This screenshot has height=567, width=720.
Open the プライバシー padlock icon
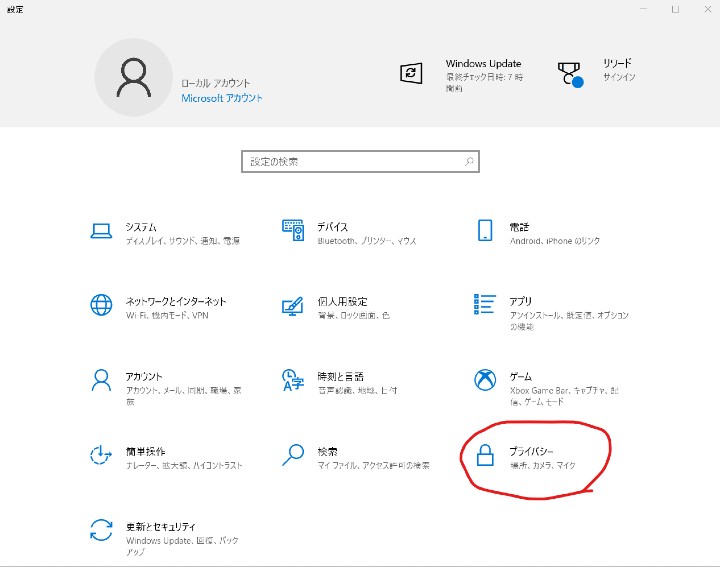tap(485, 455)
